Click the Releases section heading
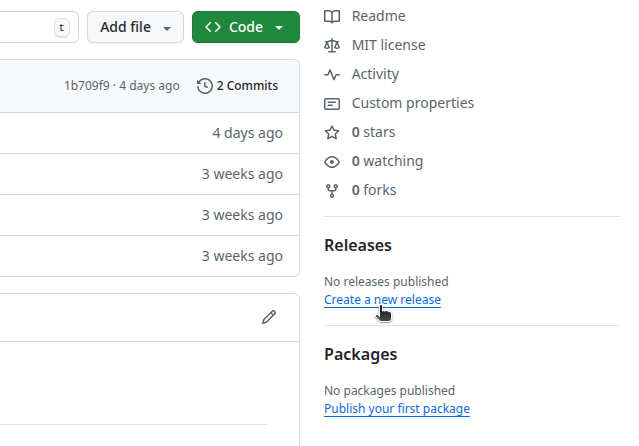The width and height of the screenshot is (639, 446). [x=358, y=246]
